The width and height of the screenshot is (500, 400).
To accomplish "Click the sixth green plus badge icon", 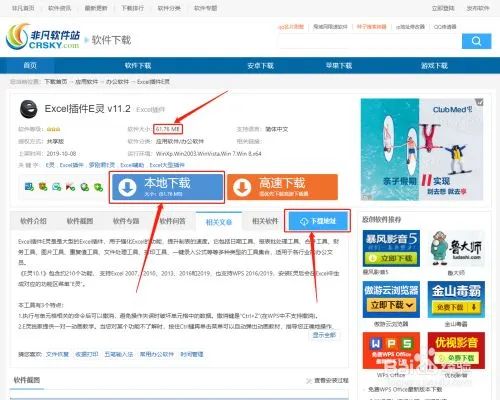I will point(98,187).
